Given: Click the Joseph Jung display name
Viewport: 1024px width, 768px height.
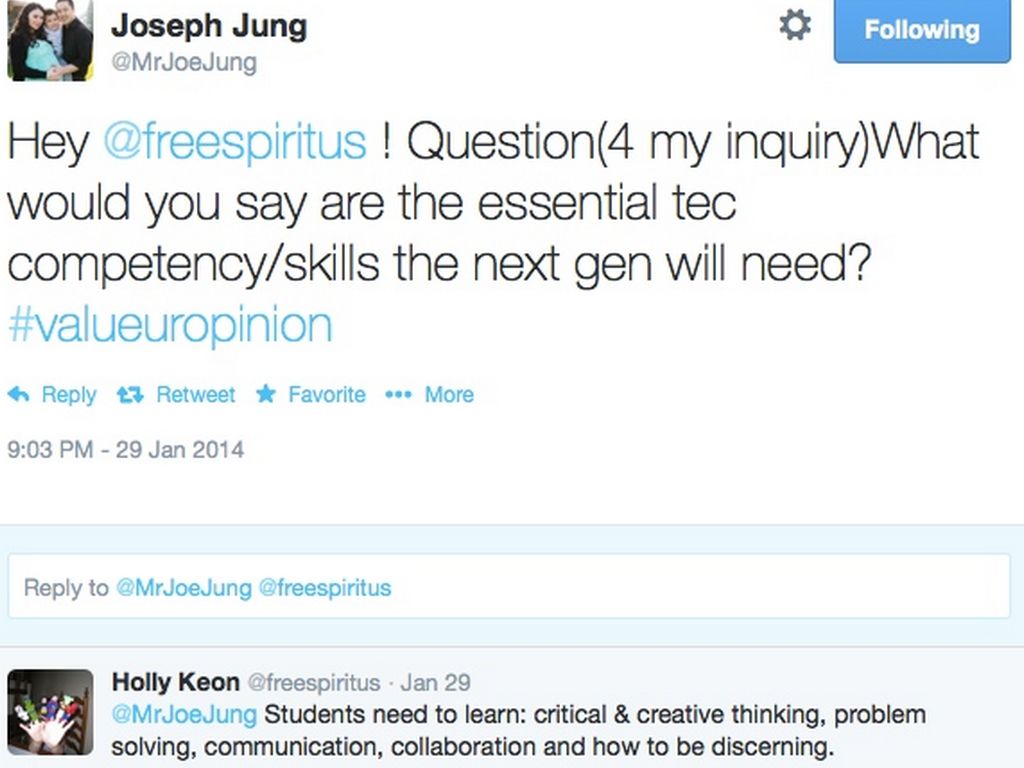Looking at the screenshot, I should tap(208, 26).
